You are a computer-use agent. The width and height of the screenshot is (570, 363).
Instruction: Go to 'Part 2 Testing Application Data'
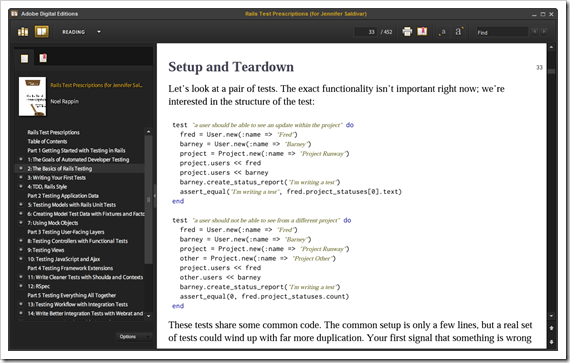(63, 196)
